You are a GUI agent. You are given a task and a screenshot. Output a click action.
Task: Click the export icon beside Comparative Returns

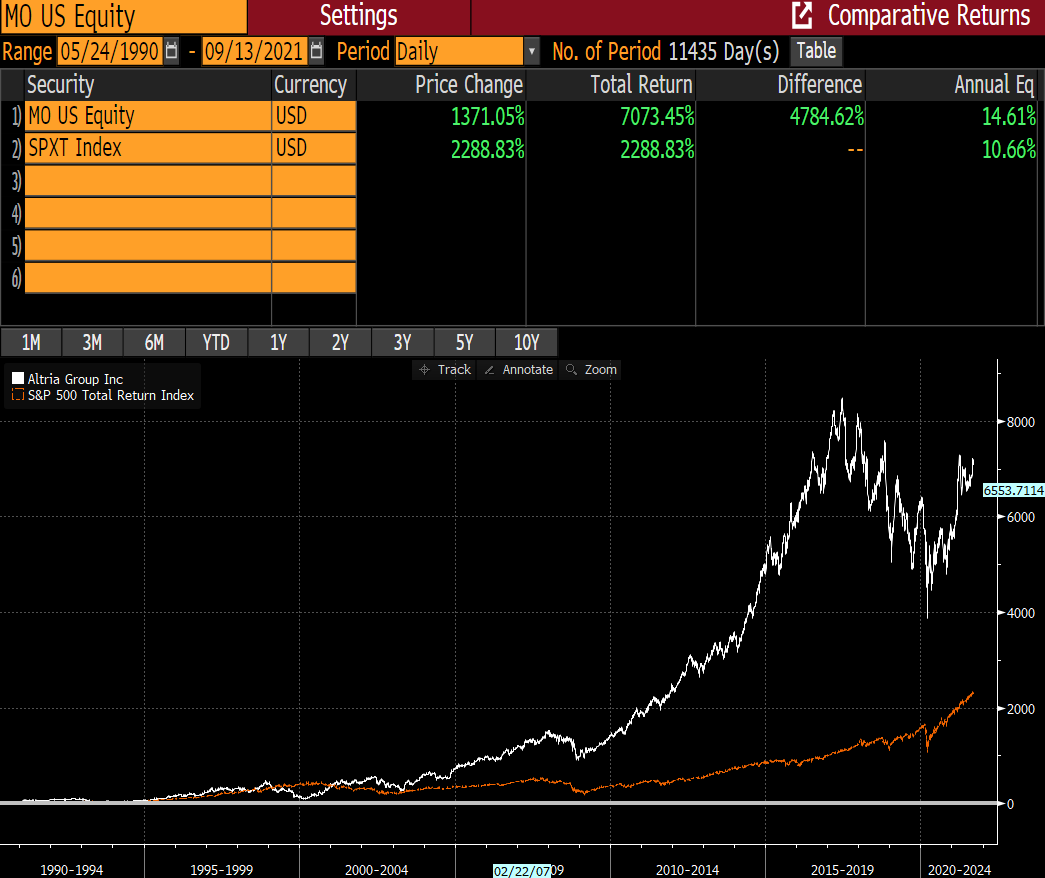802,15
